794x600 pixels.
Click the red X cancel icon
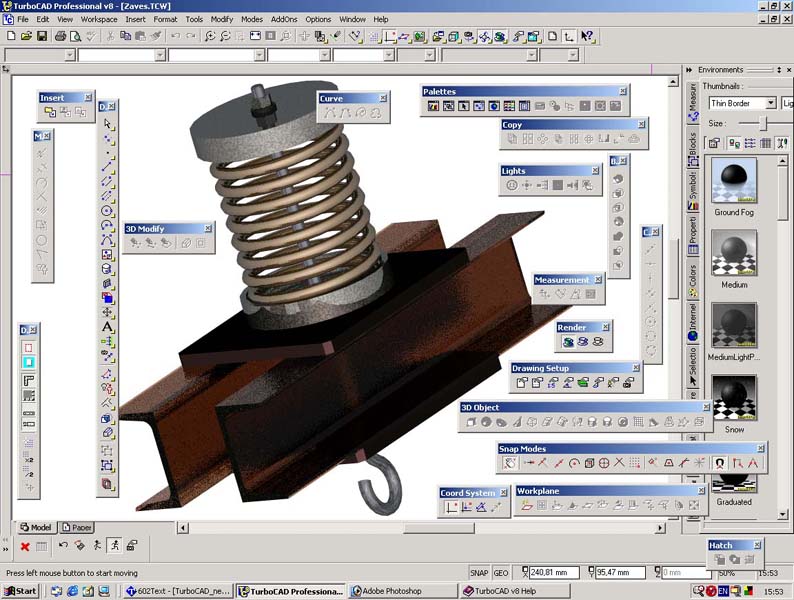tap(24, 546)
